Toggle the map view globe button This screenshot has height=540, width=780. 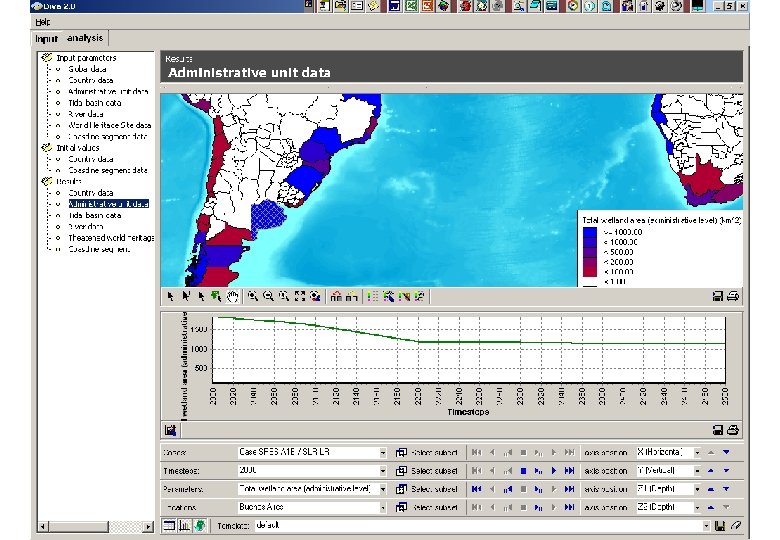click(199, 526)
